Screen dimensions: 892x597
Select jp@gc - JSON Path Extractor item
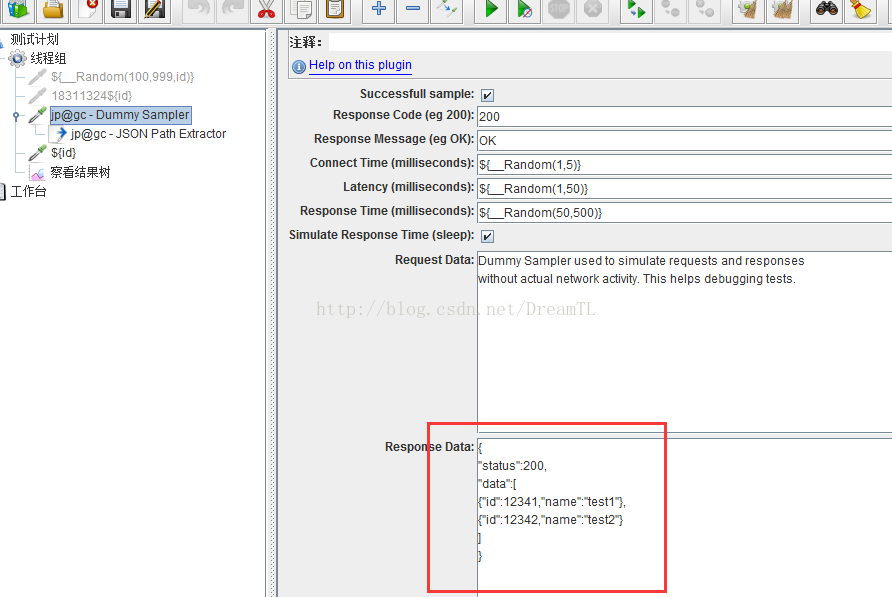(148, 134)
